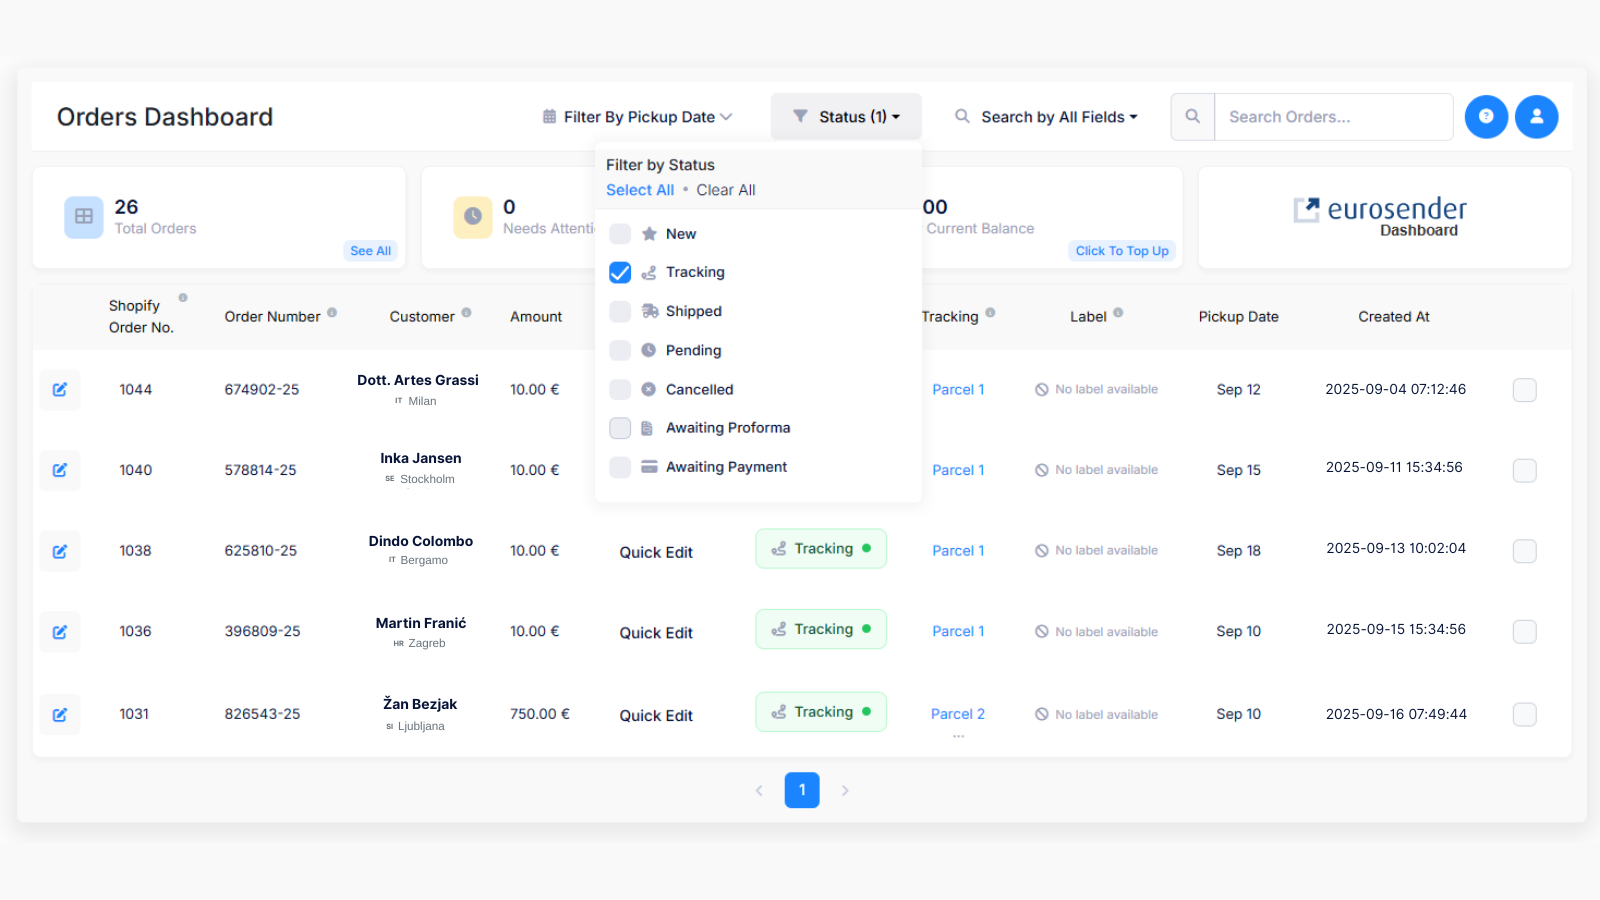1600x900 pixels.
Task: Check the New status filter
Action: (x=620, y=233)
